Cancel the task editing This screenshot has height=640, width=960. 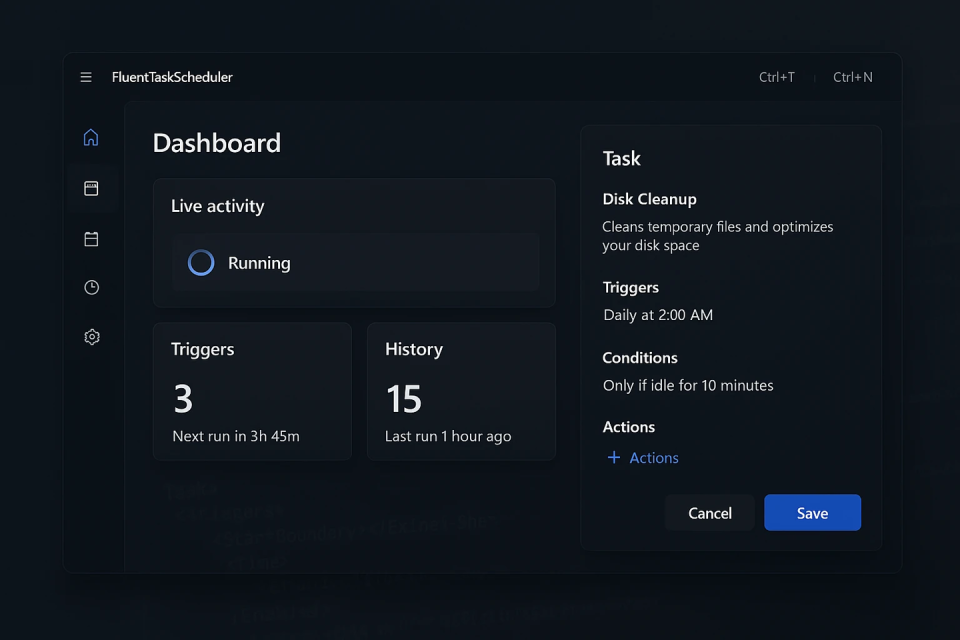[710, 513]
